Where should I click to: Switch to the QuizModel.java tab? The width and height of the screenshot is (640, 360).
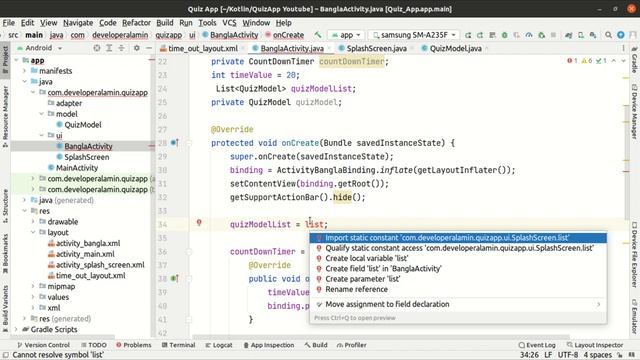coord(455,49)
